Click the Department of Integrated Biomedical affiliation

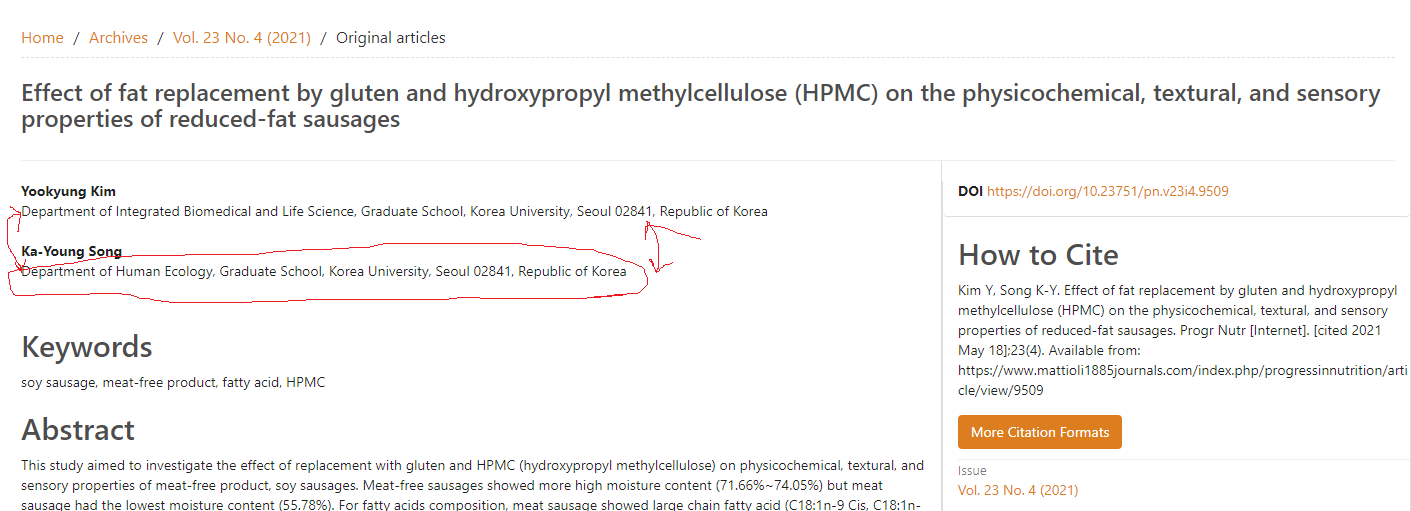pos(394,211)
